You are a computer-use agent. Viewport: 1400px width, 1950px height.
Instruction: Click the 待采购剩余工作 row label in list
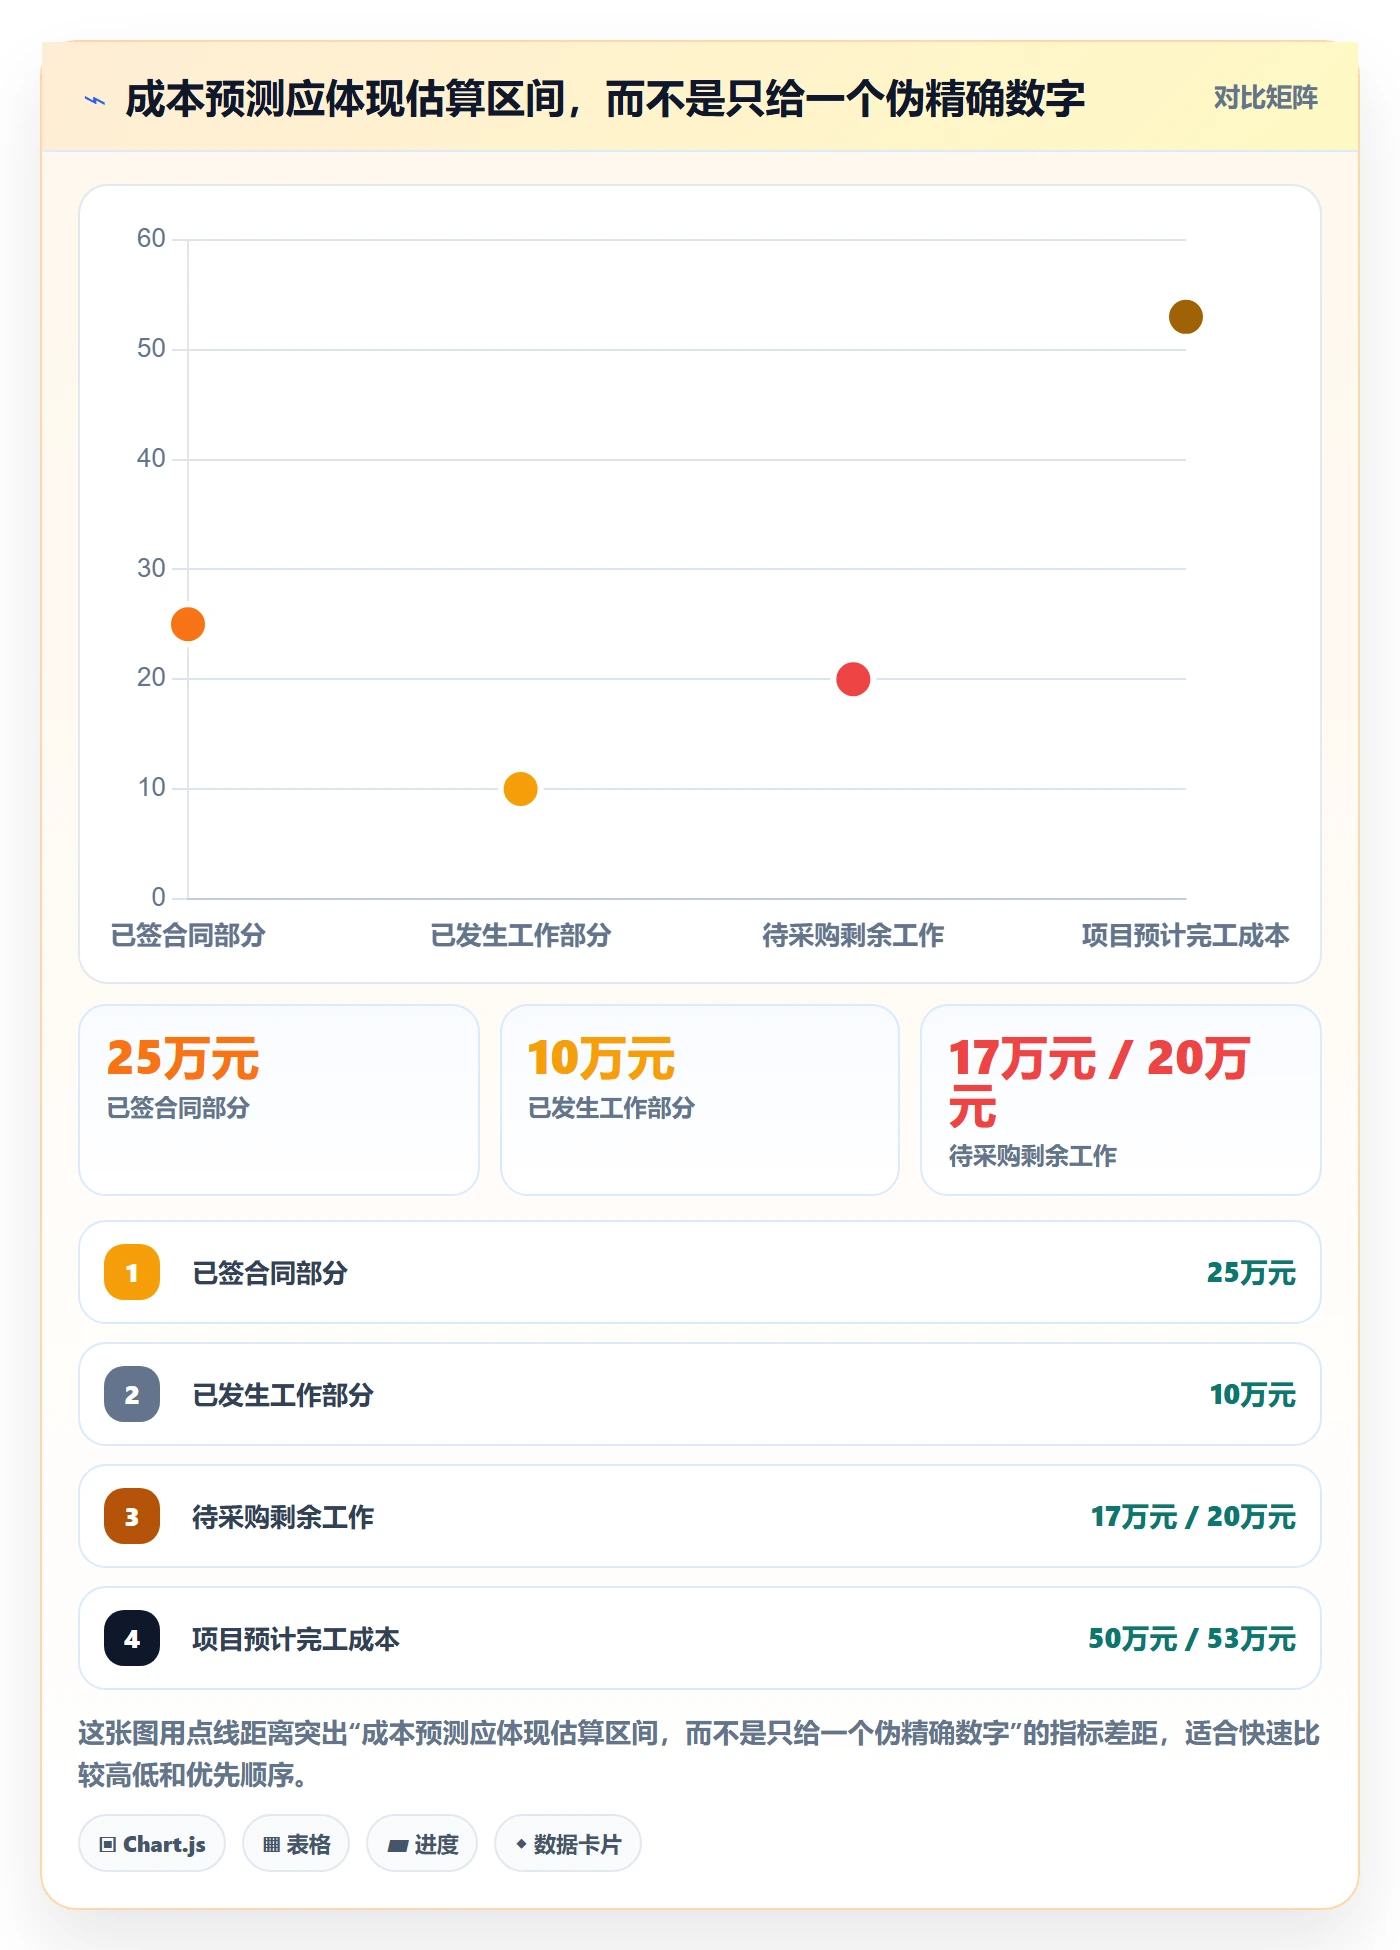(x=283, y=1517)
